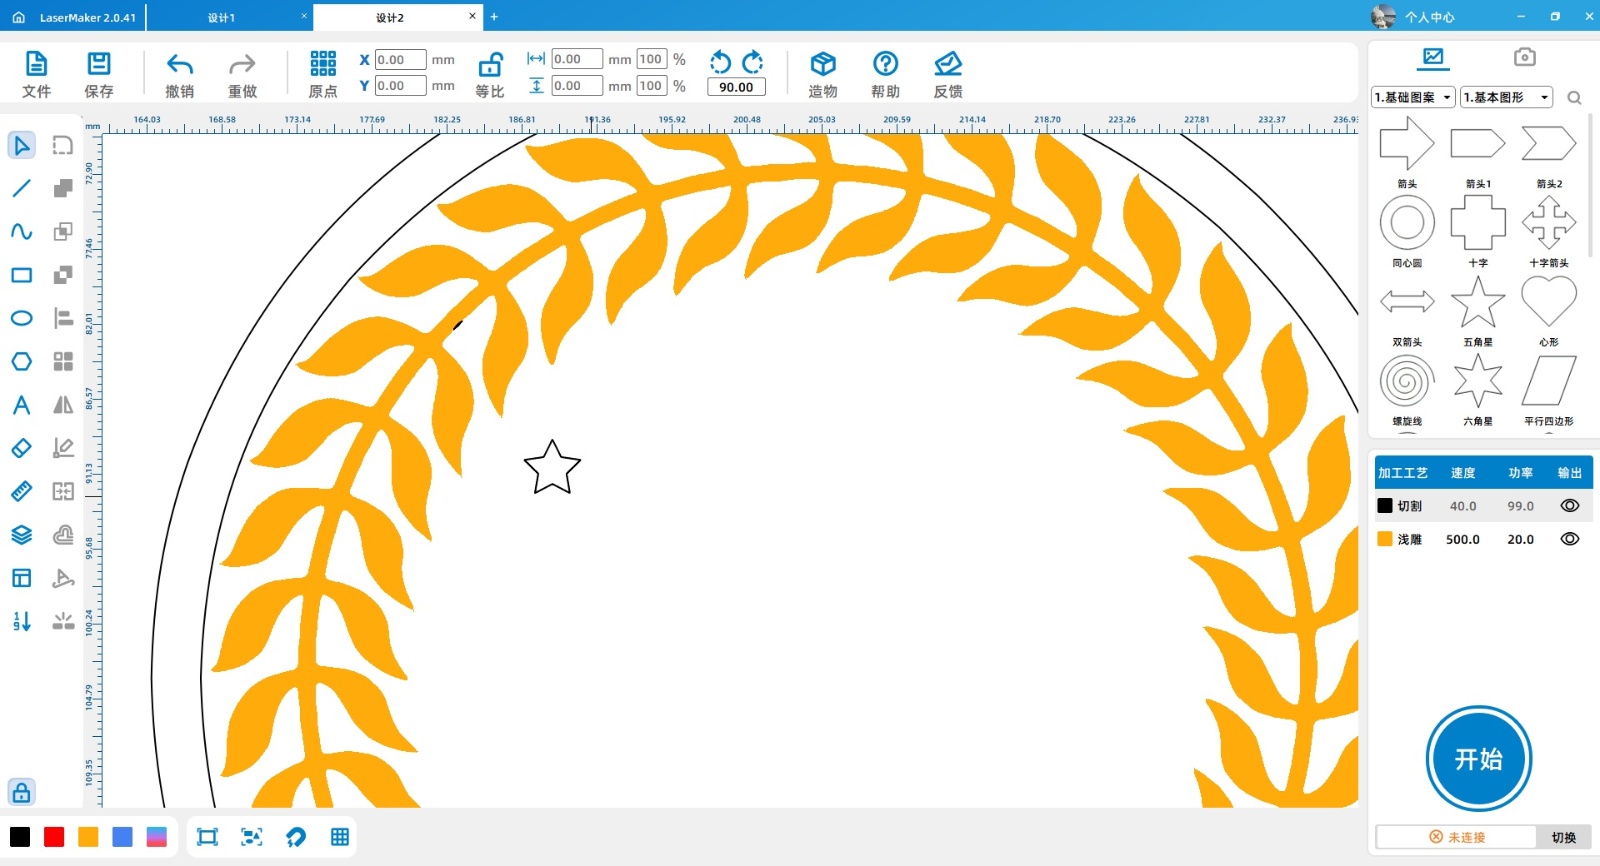Toggle output visibility for 切割 layer

point(1569,506)
